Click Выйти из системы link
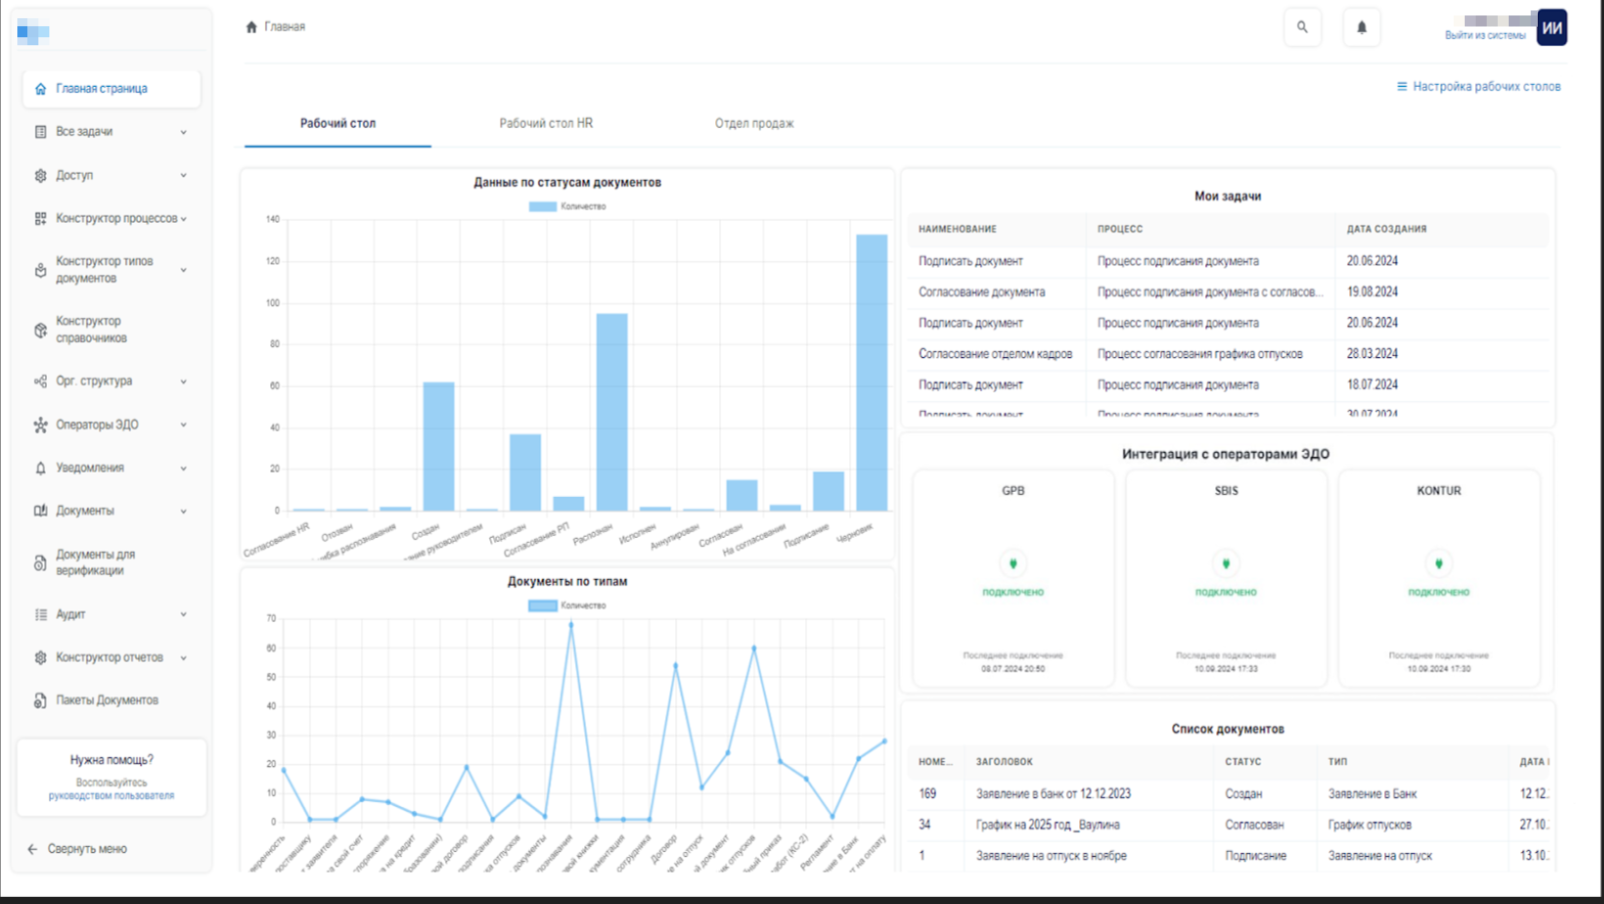The height and width of the screenshot is (904, 1604). [x=1485, y=36]
